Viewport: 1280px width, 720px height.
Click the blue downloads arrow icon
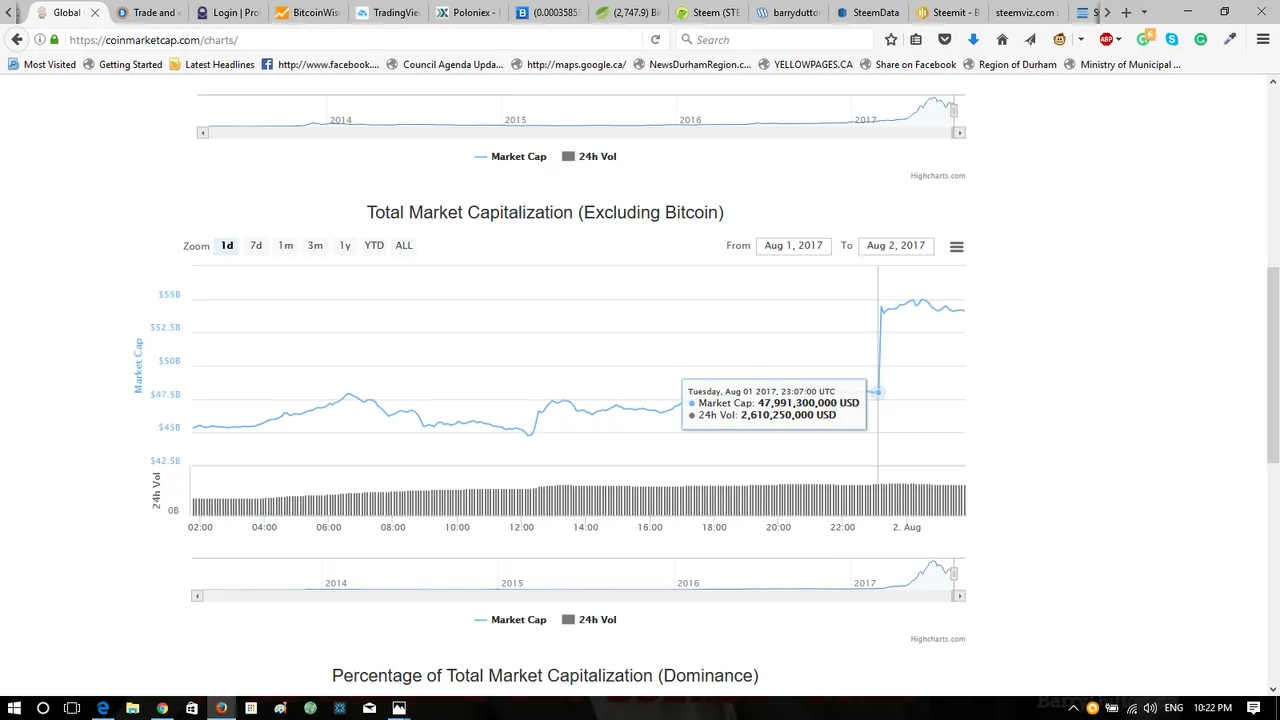click(973, 40)
